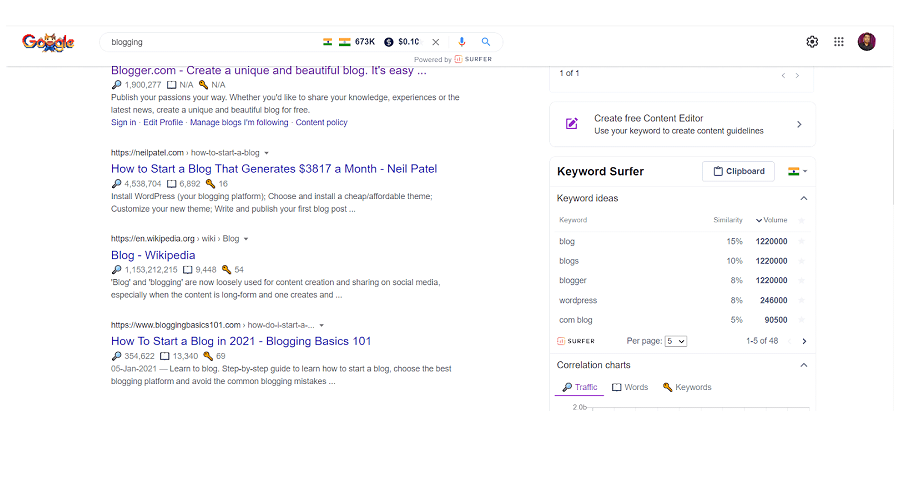The width and height of the screenshot is (924, 485).
Task: Click keyword key icon beside 16
Action: click(x=210, y=184)
